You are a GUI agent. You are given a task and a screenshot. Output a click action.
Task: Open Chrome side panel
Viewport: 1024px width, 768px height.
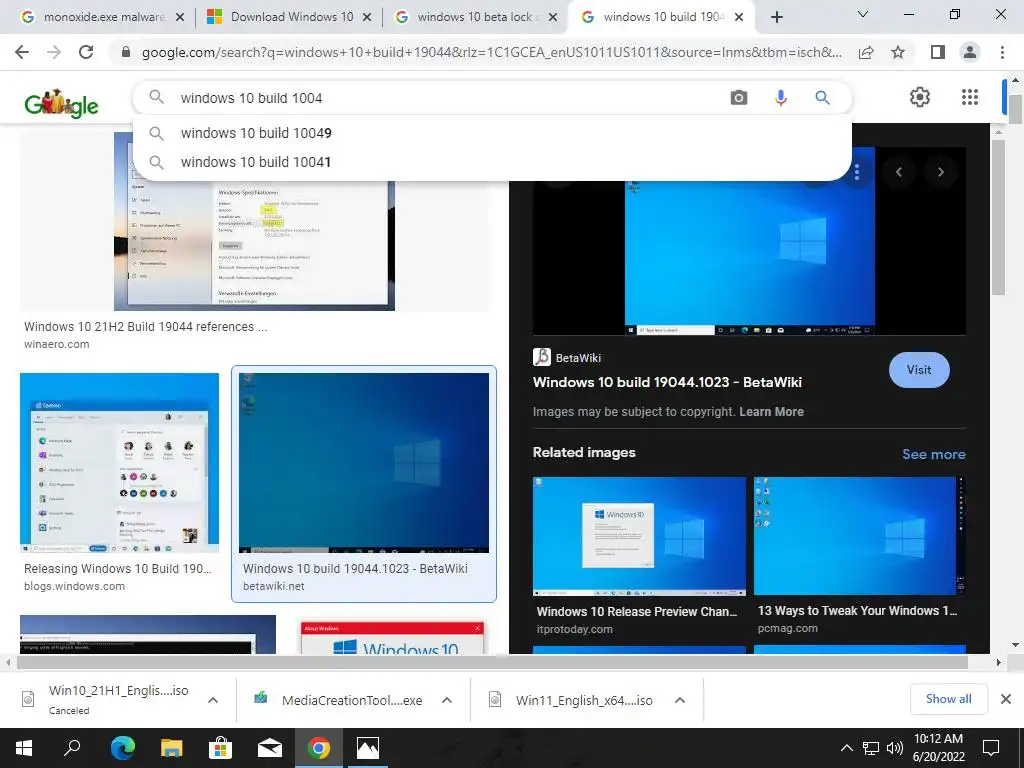(938, 52)
